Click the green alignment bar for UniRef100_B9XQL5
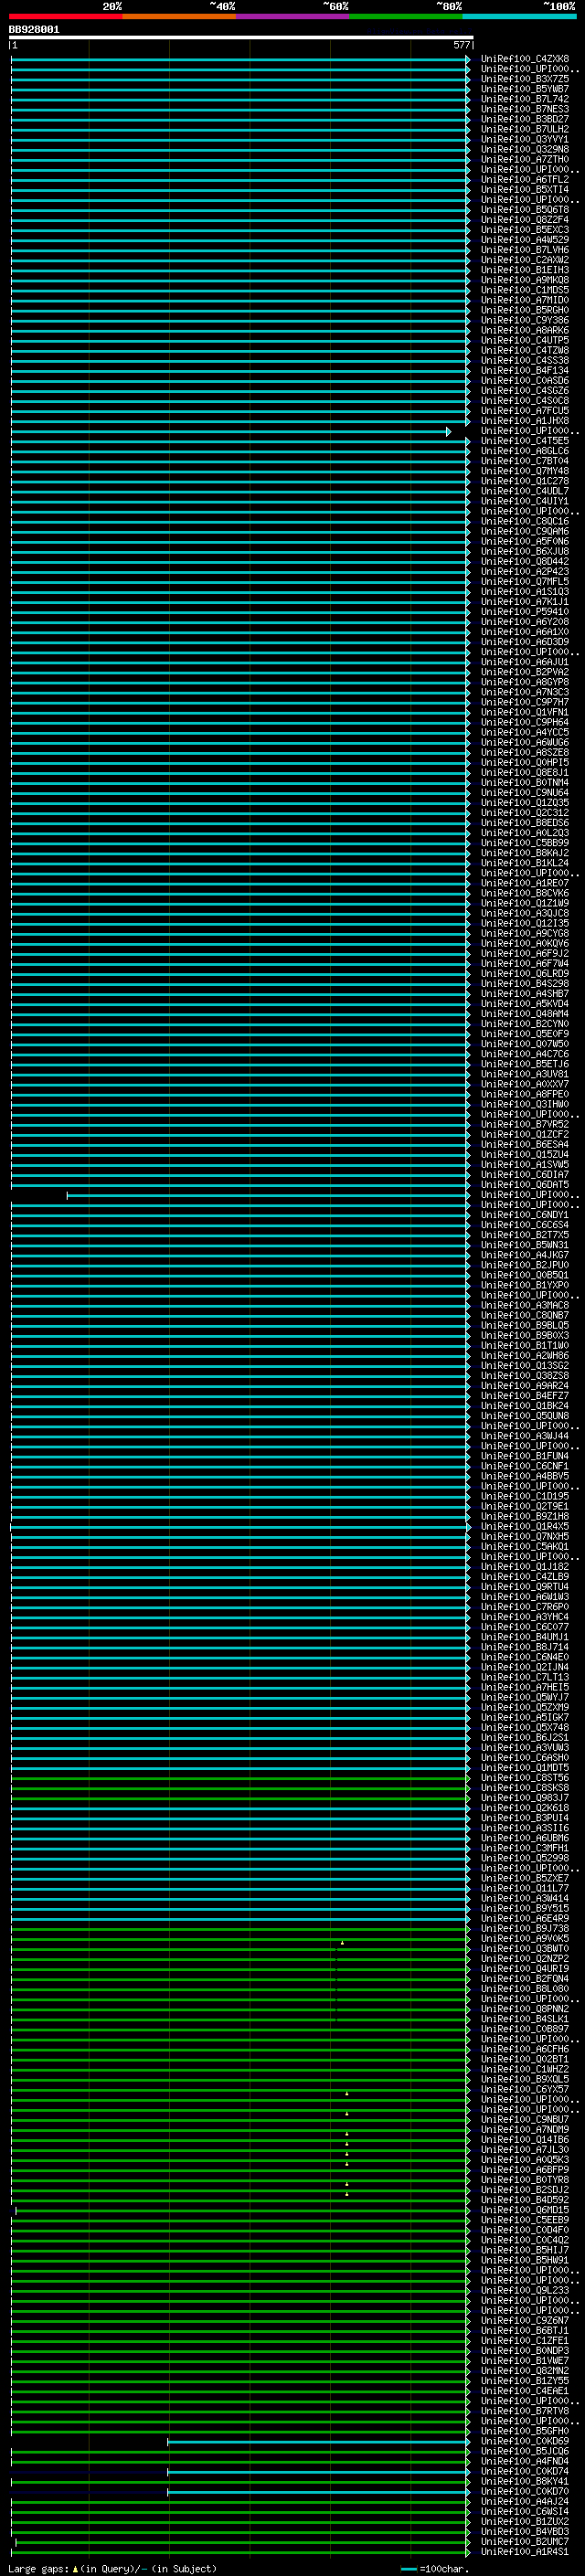Viewport: 585px width, 2576px height. pyautogui.click(x=240, y=2079)
